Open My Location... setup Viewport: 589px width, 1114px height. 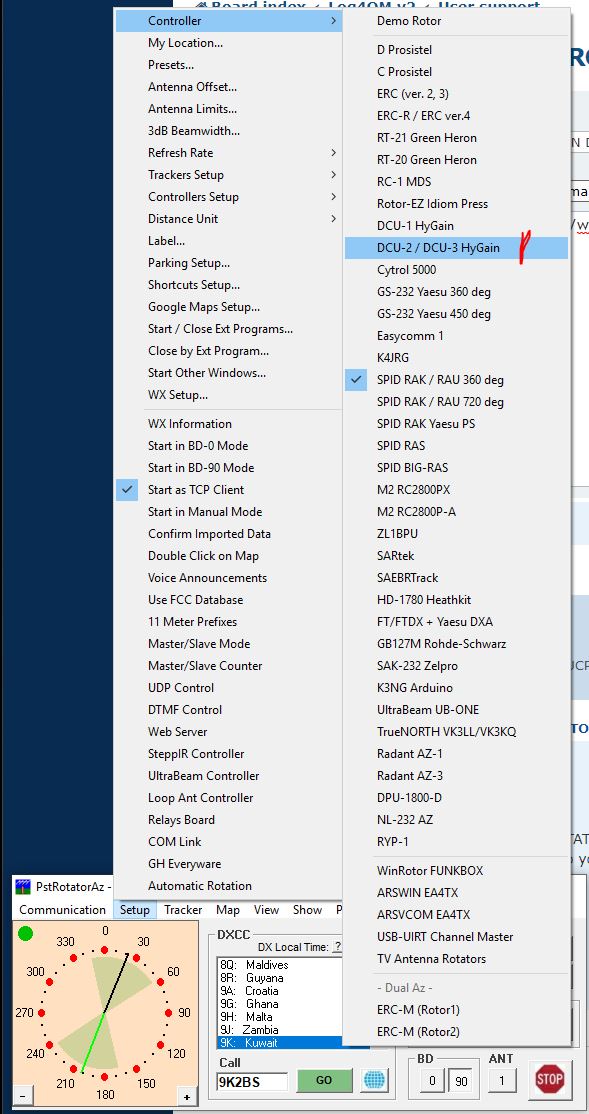229,43
